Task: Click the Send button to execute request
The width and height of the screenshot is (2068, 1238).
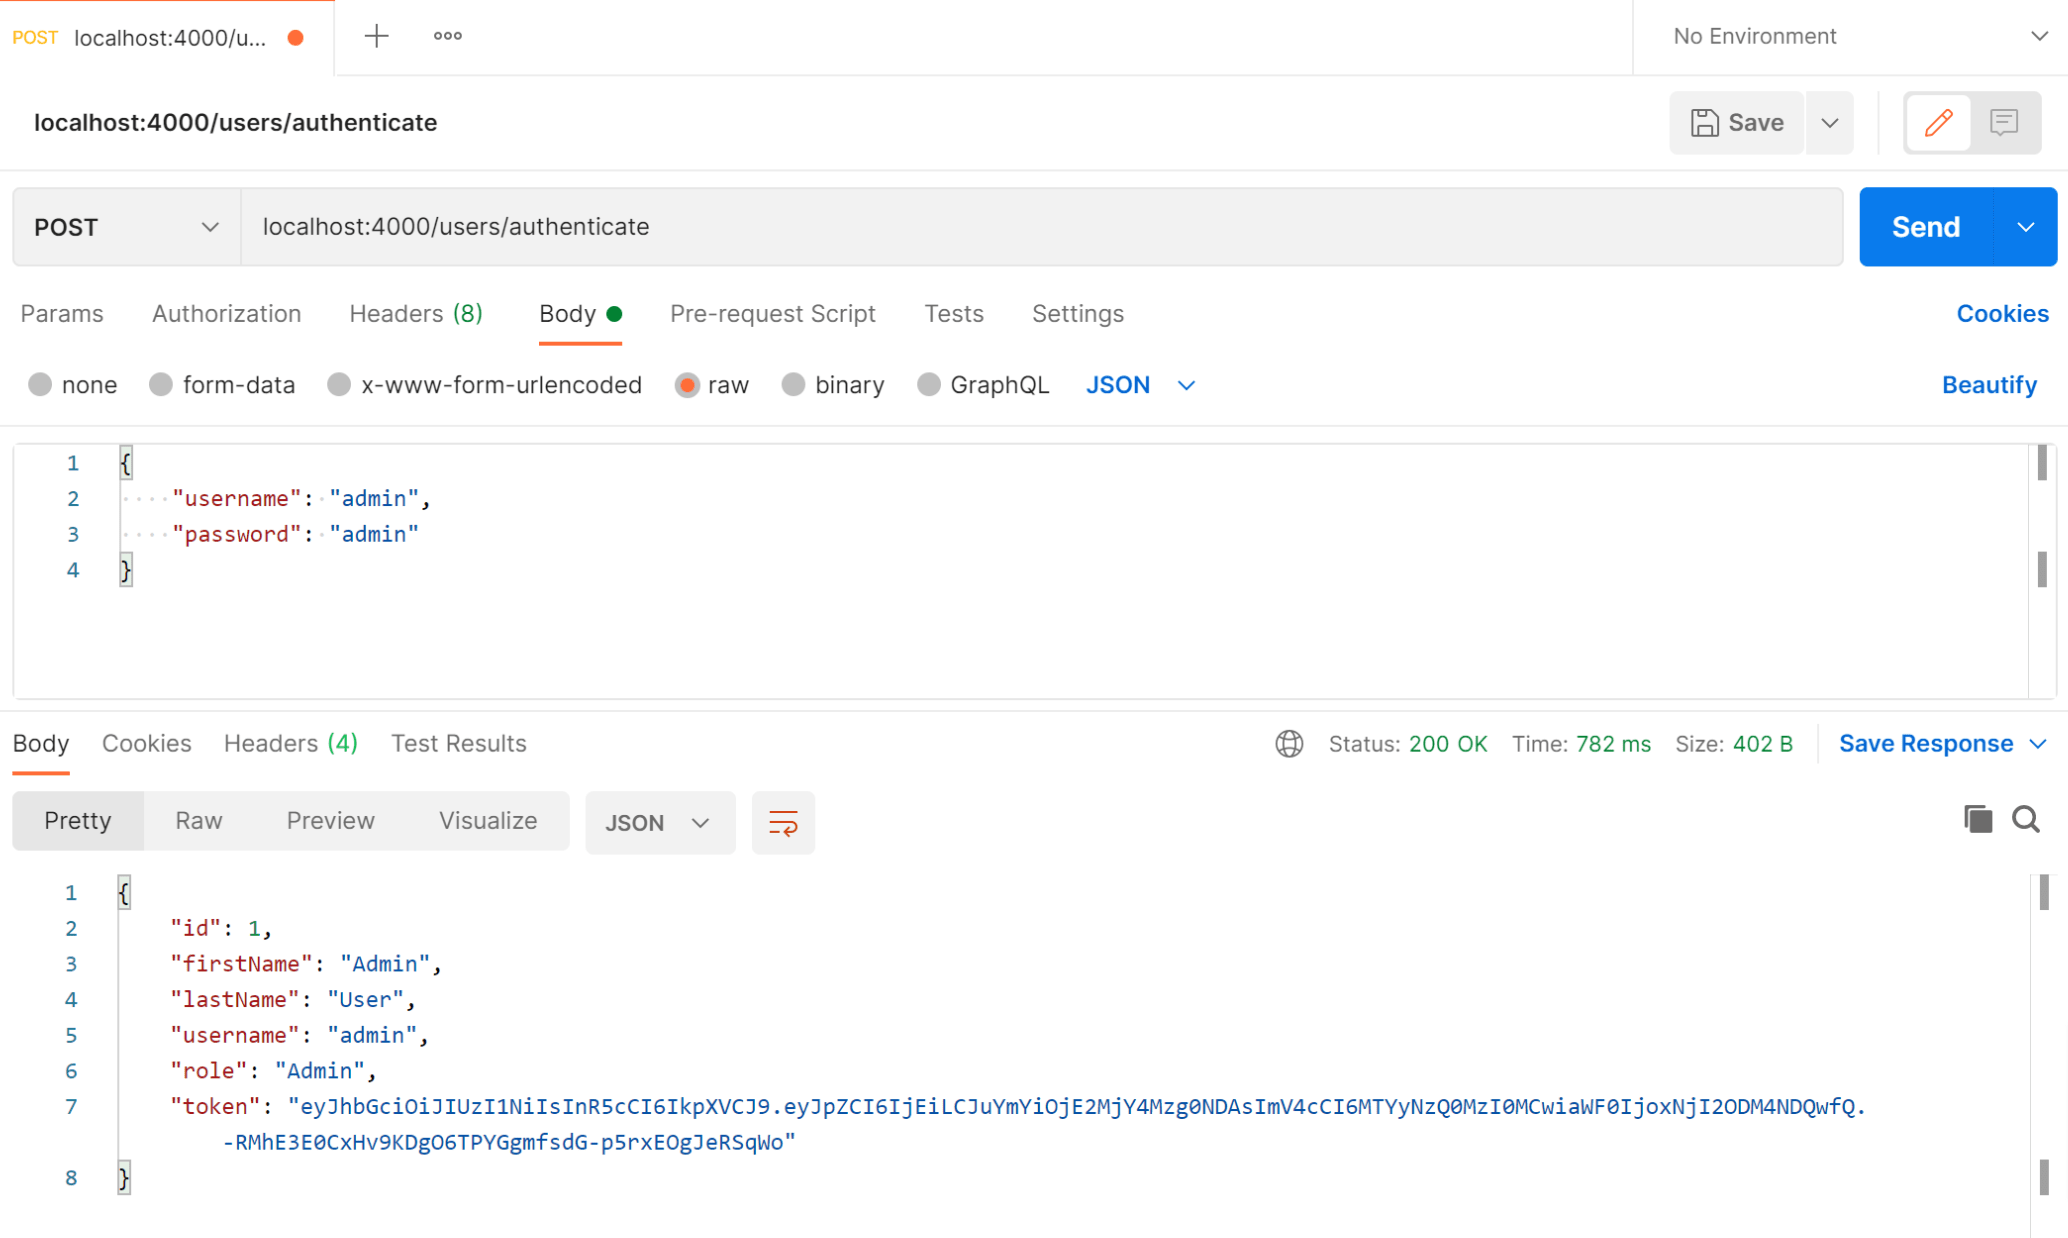Action: [1927, 227]
